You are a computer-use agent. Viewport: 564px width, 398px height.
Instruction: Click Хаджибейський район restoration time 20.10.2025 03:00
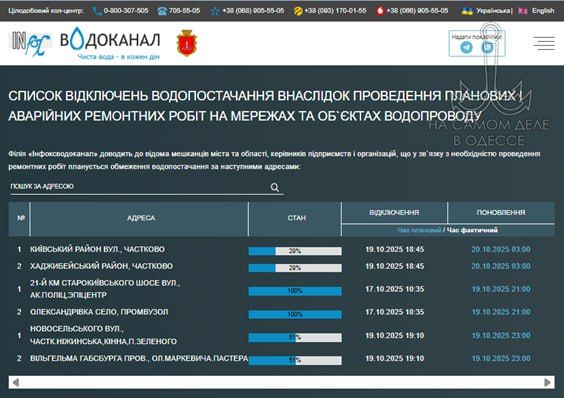(x=501, y=266)
